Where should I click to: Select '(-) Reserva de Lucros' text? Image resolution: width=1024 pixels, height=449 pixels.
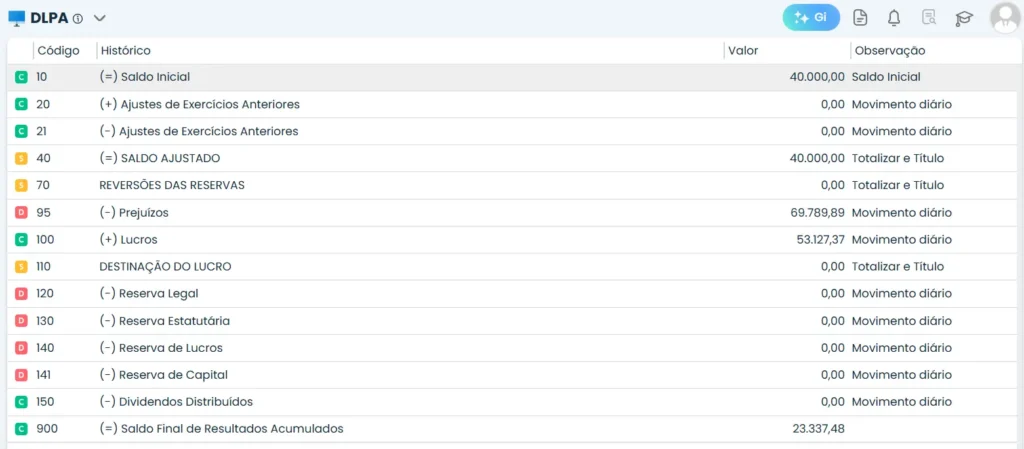click(161, 348)
